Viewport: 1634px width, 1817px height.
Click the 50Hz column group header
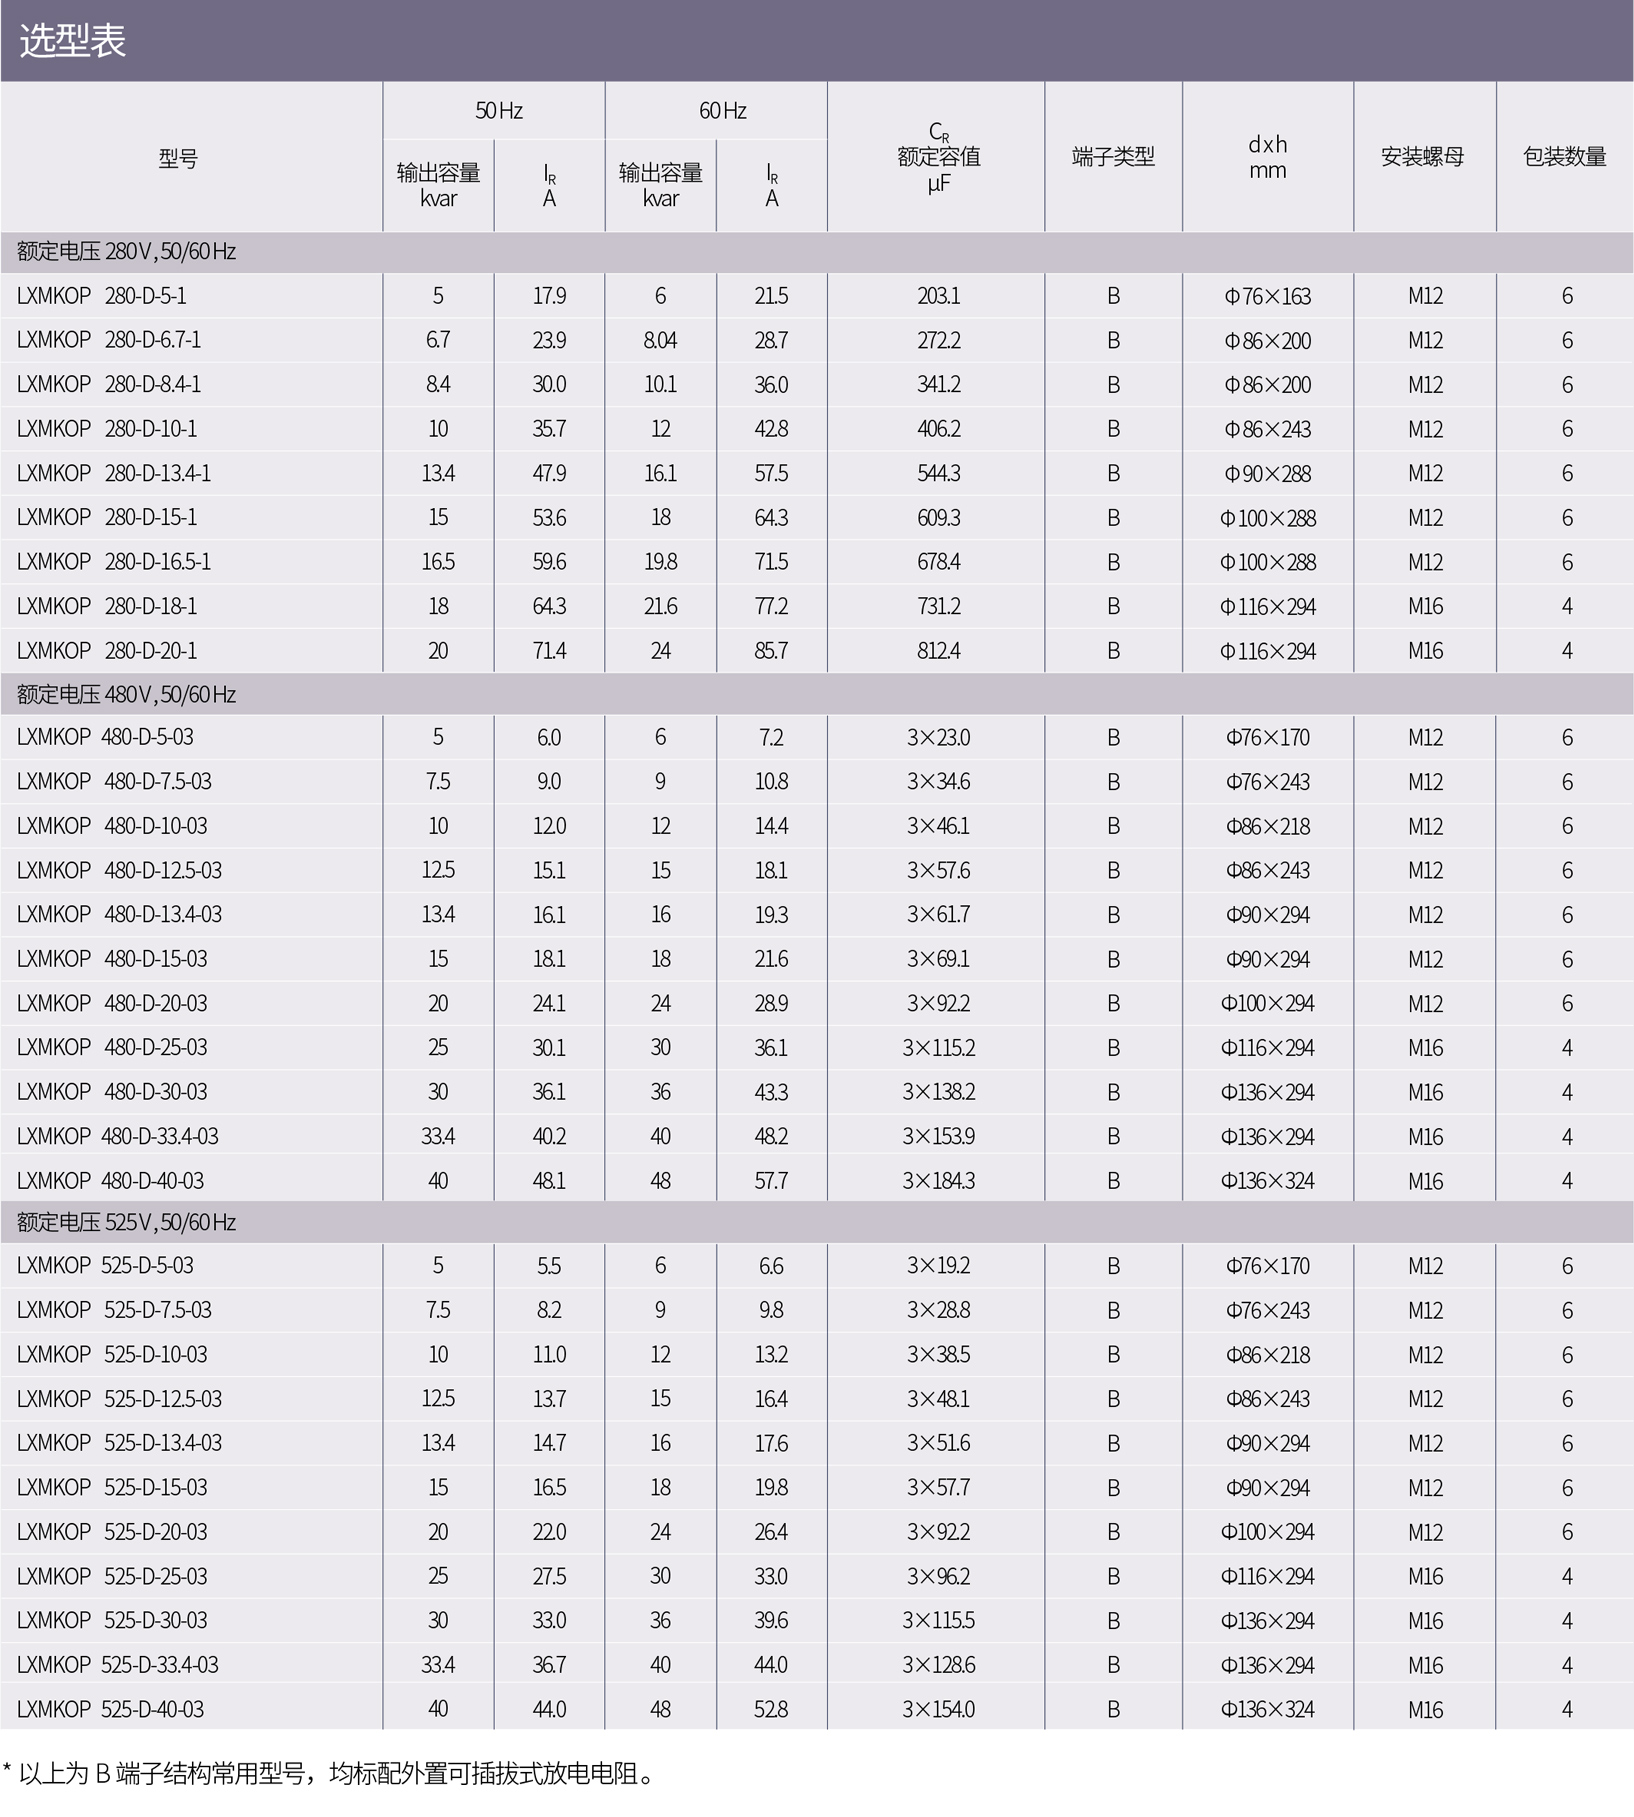point(498,111)
